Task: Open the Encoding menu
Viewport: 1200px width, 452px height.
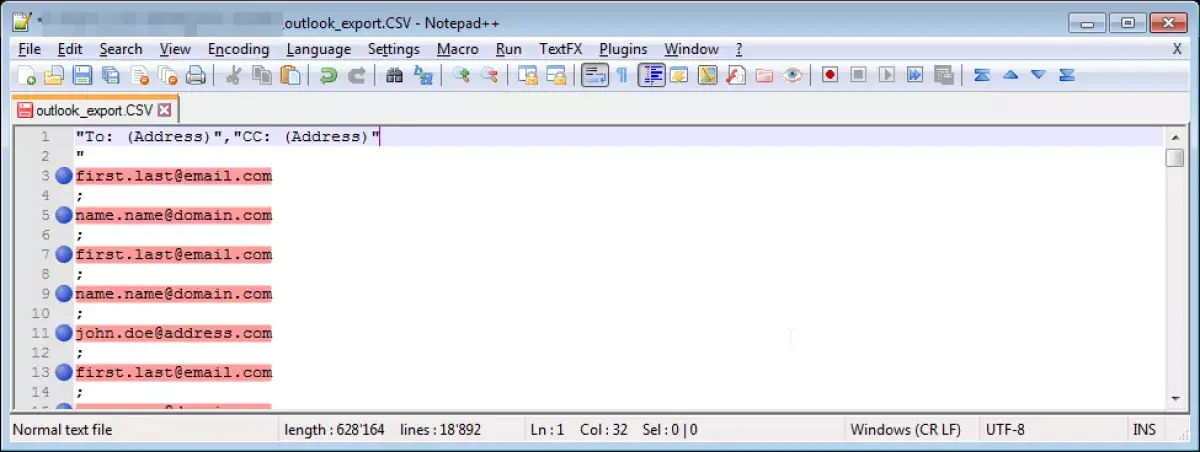Action: click(238, 49)
